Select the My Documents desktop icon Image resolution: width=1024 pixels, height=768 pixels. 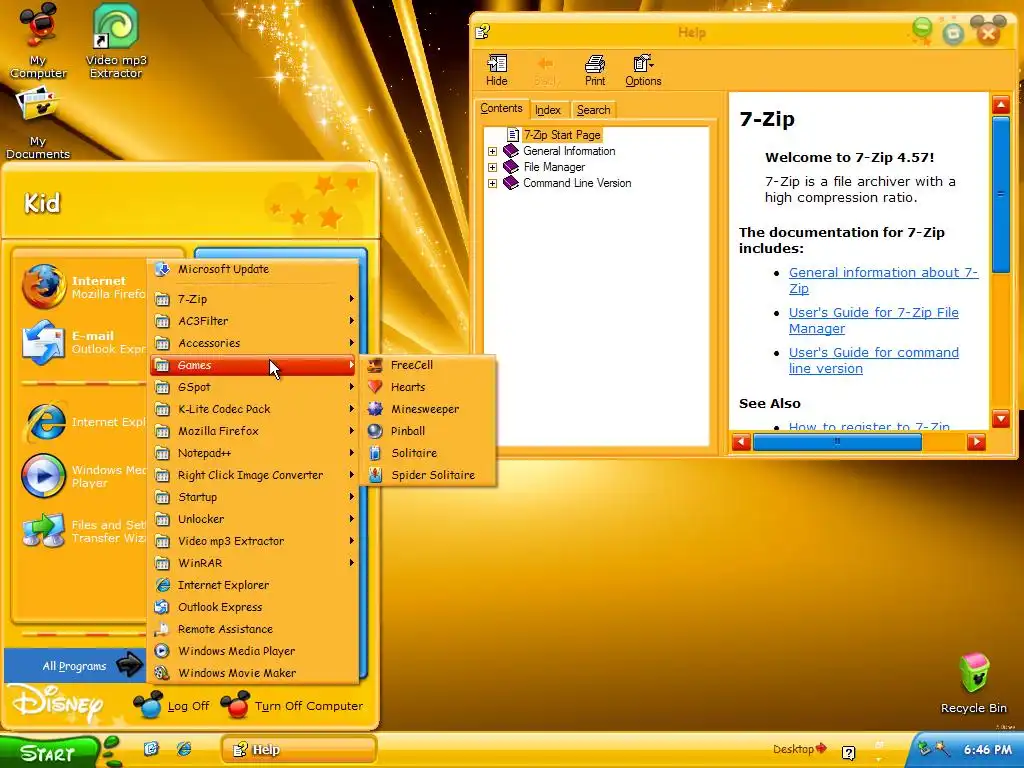[x=38, y=124]
